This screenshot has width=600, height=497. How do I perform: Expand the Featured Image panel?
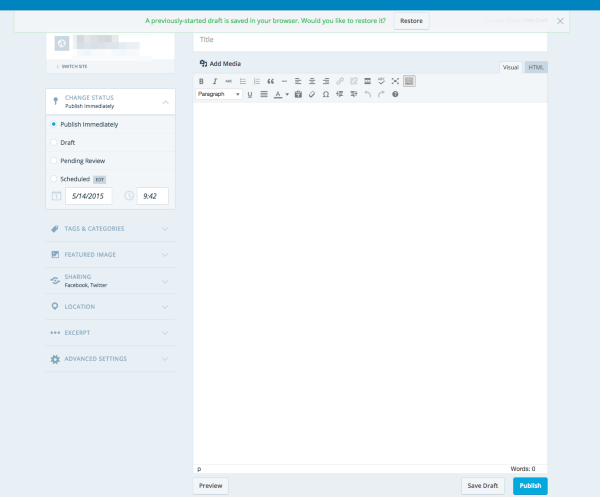coord(110,254)
